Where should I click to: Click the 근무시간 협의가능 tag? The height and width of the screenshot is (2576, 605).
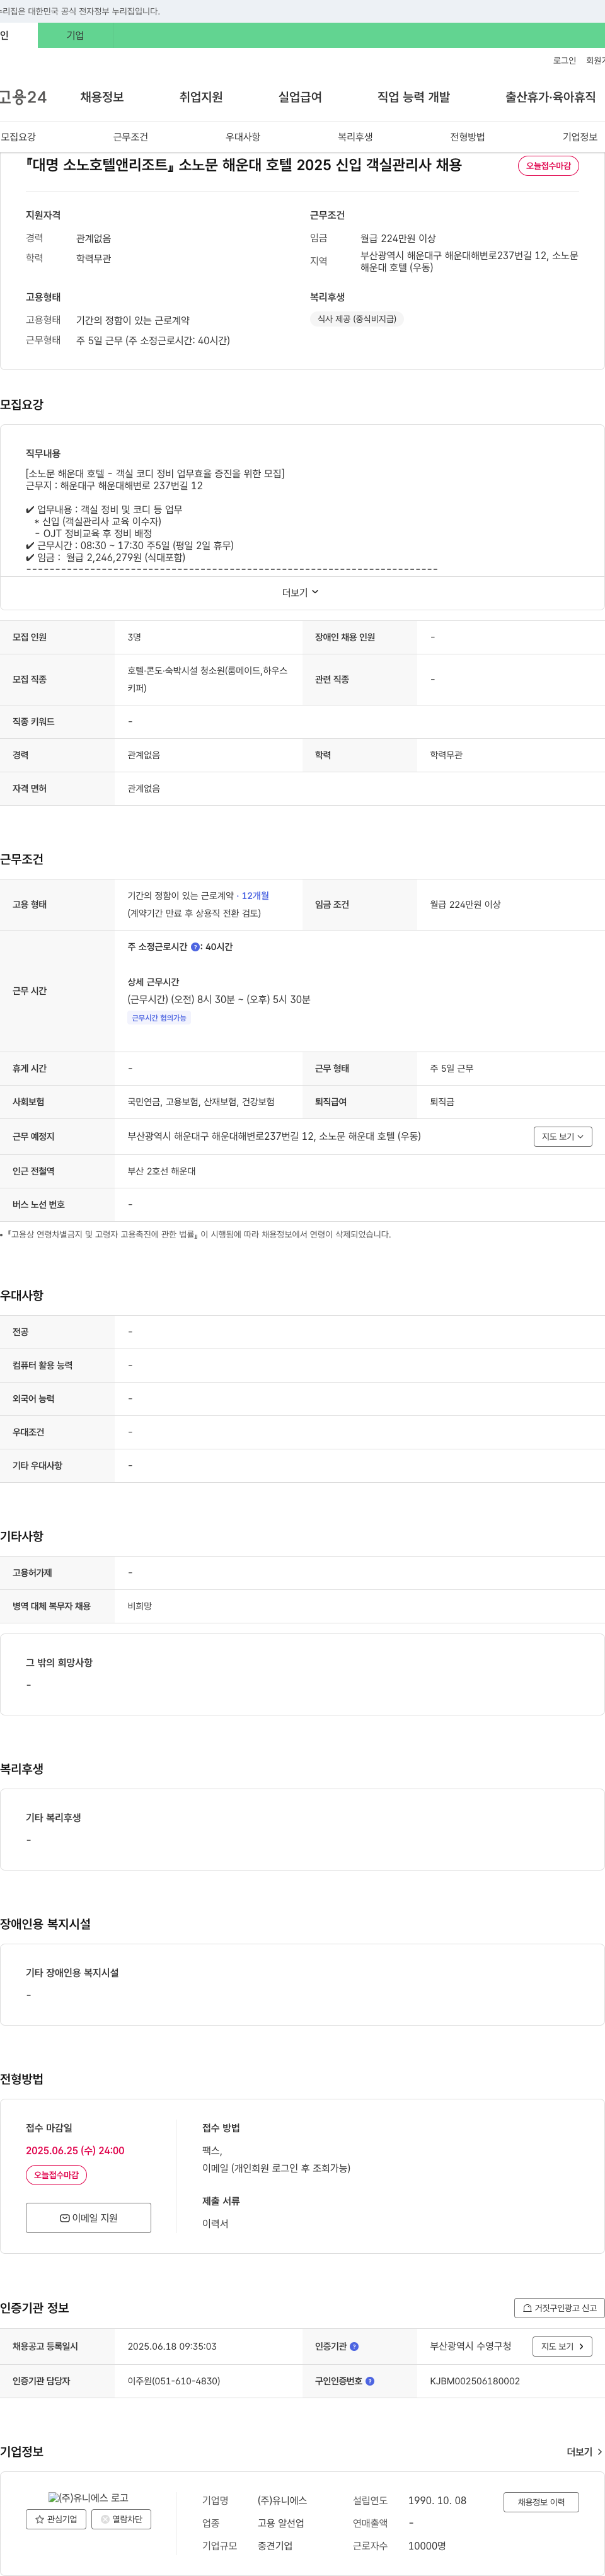click(x=159, y=1018)
